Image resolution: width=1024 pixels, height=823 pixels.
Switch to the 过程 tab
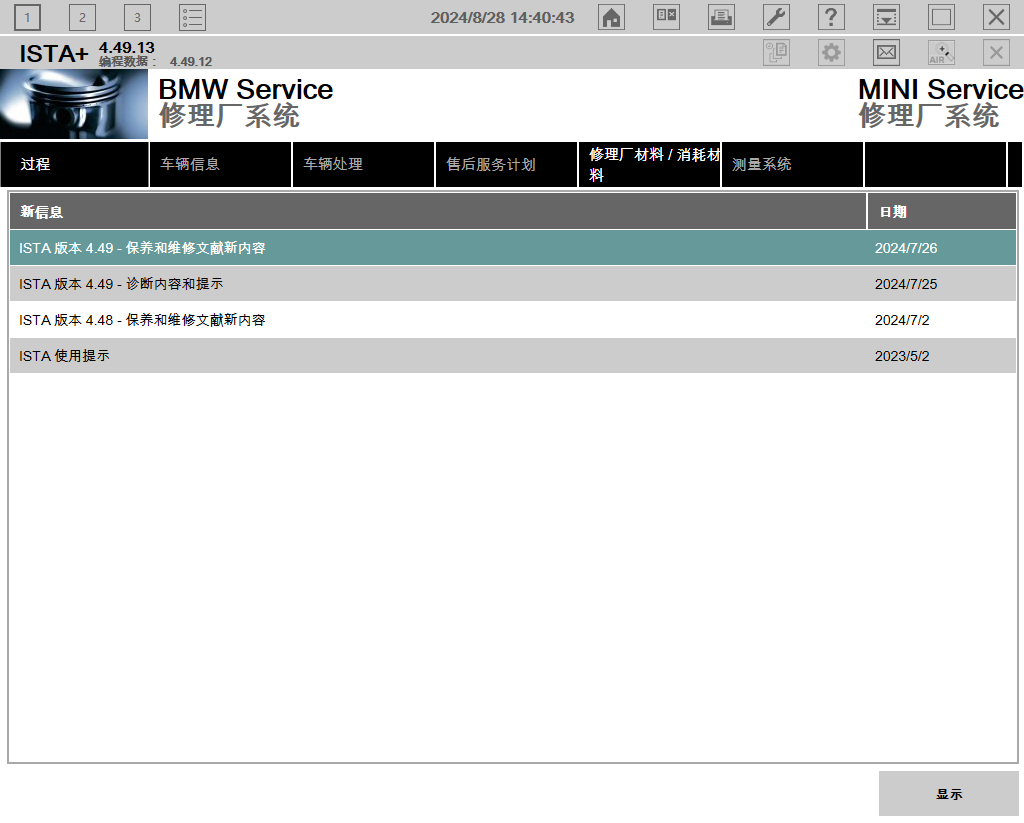[74, 165]
